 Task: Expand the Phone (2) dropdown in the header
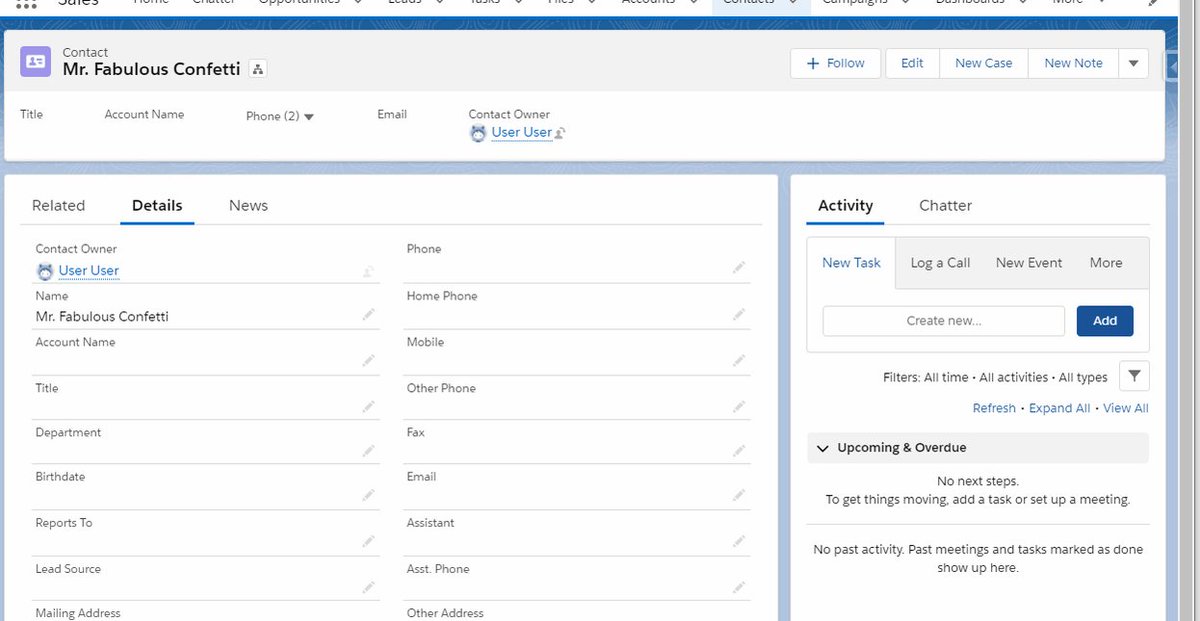tap(309, 117)
